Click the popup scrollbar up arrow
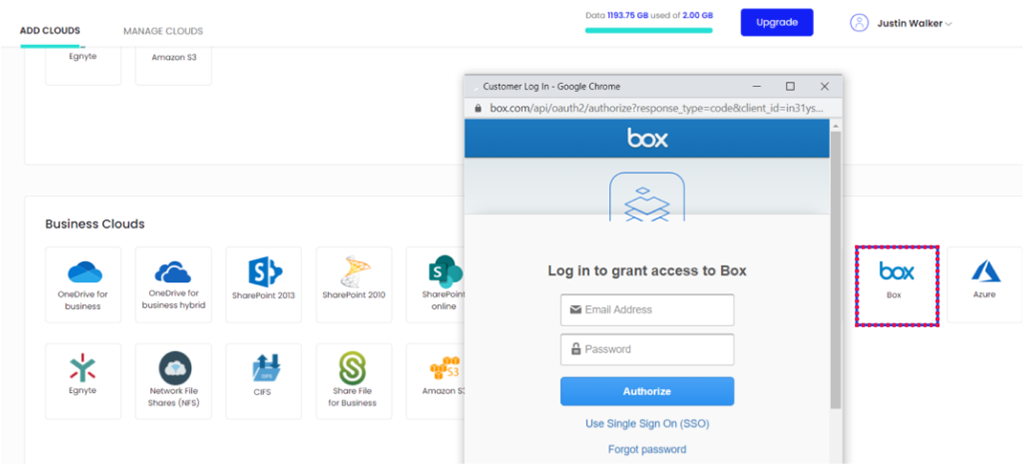This screenshot has height=464, width=1024. 836,125
